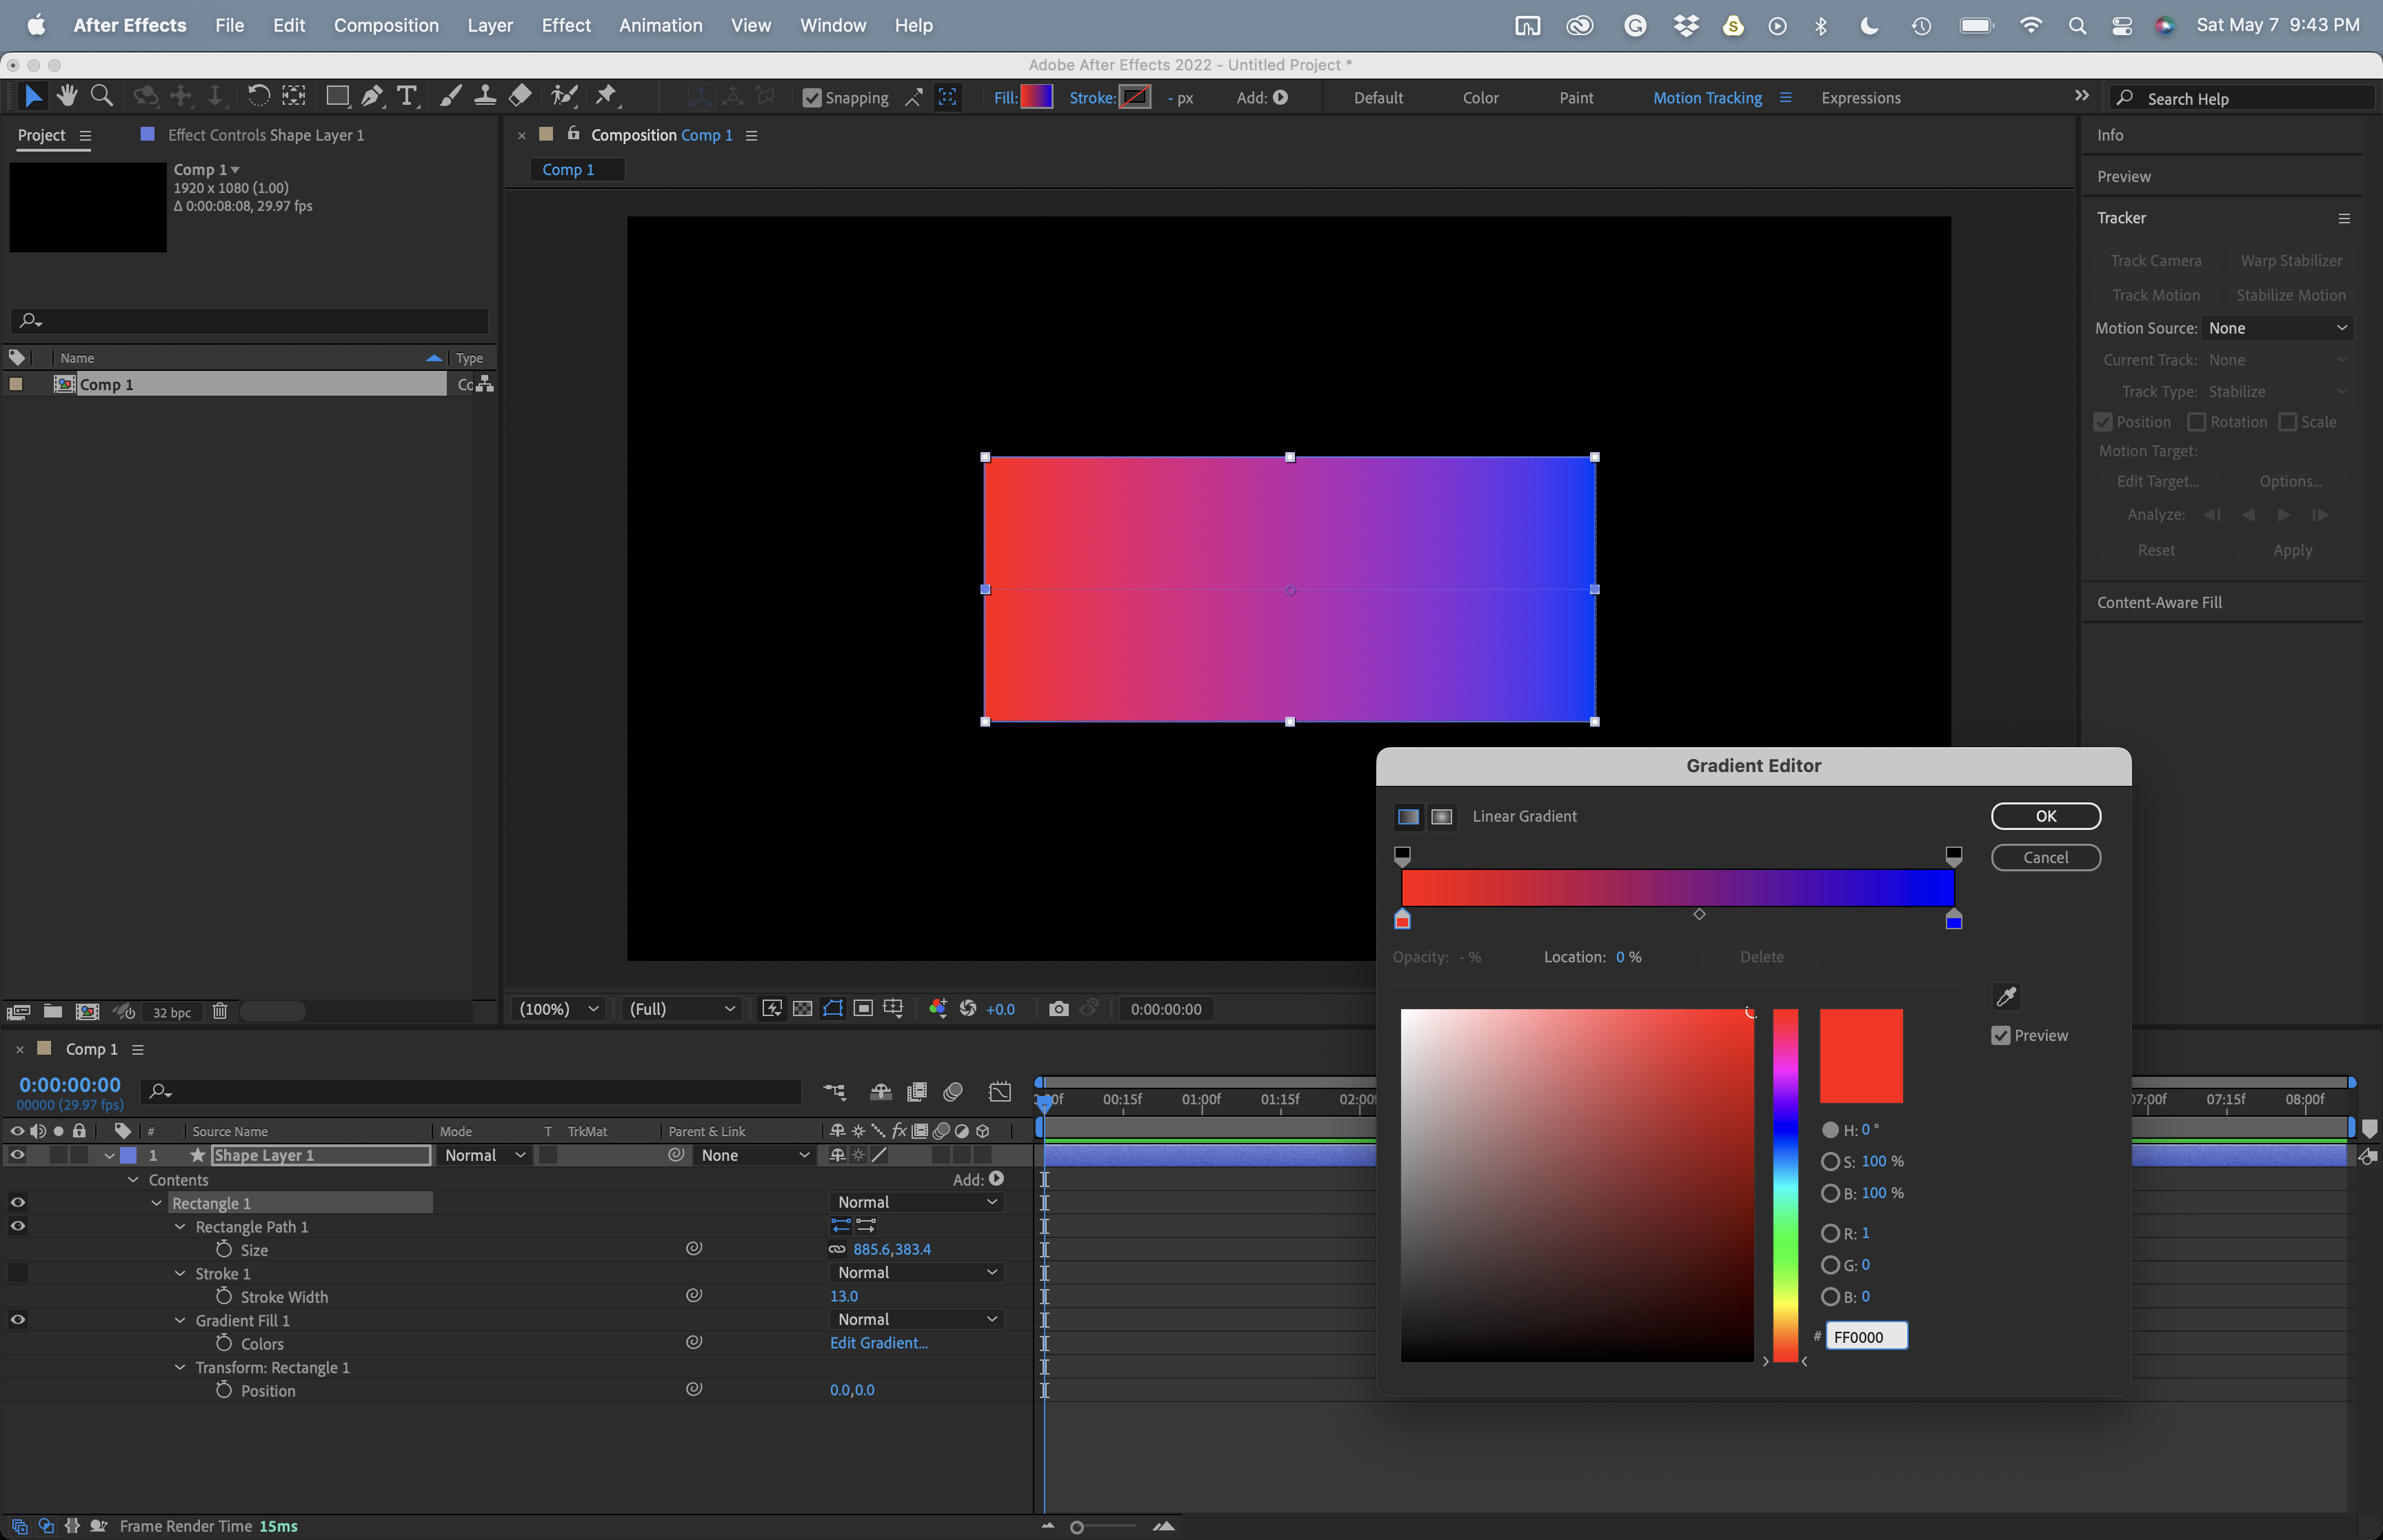Select the Brush tool

pyautogui.click(x=449, y=95)
